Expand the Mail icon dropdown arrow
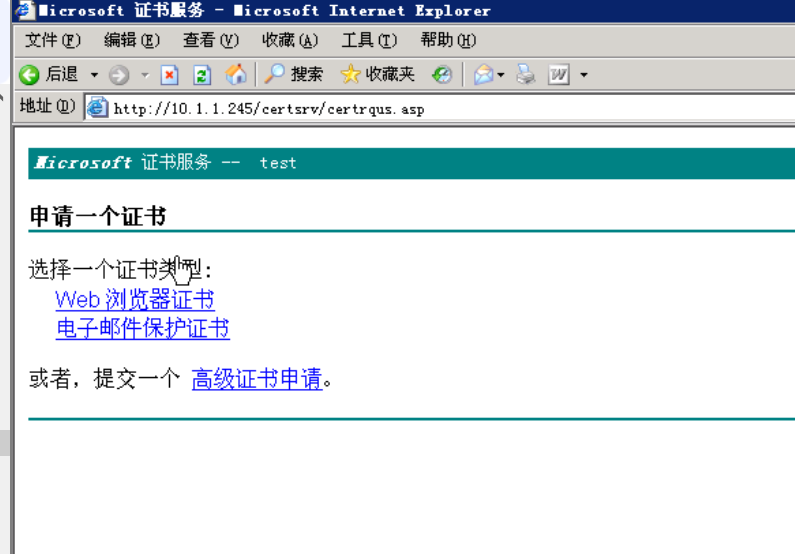 click(x=501, y=75)
